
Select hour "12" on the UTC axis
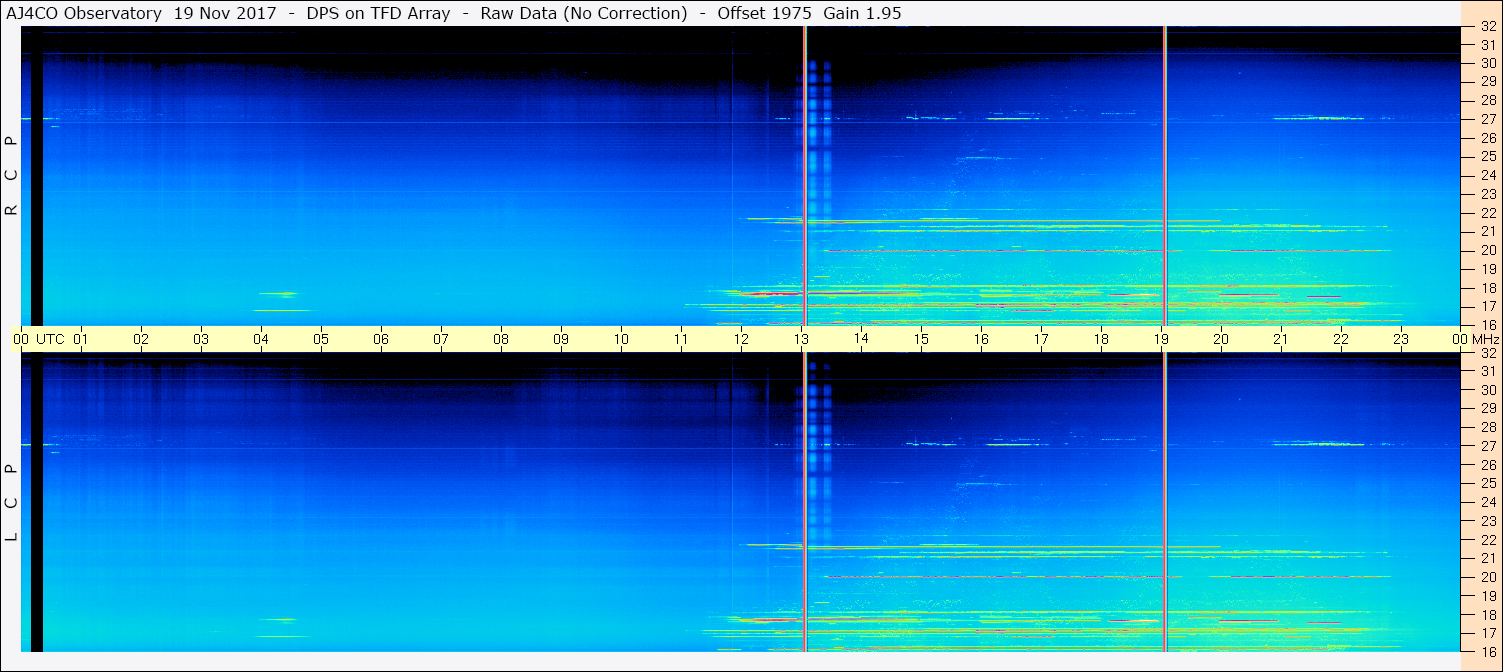(x=741, y=339)
